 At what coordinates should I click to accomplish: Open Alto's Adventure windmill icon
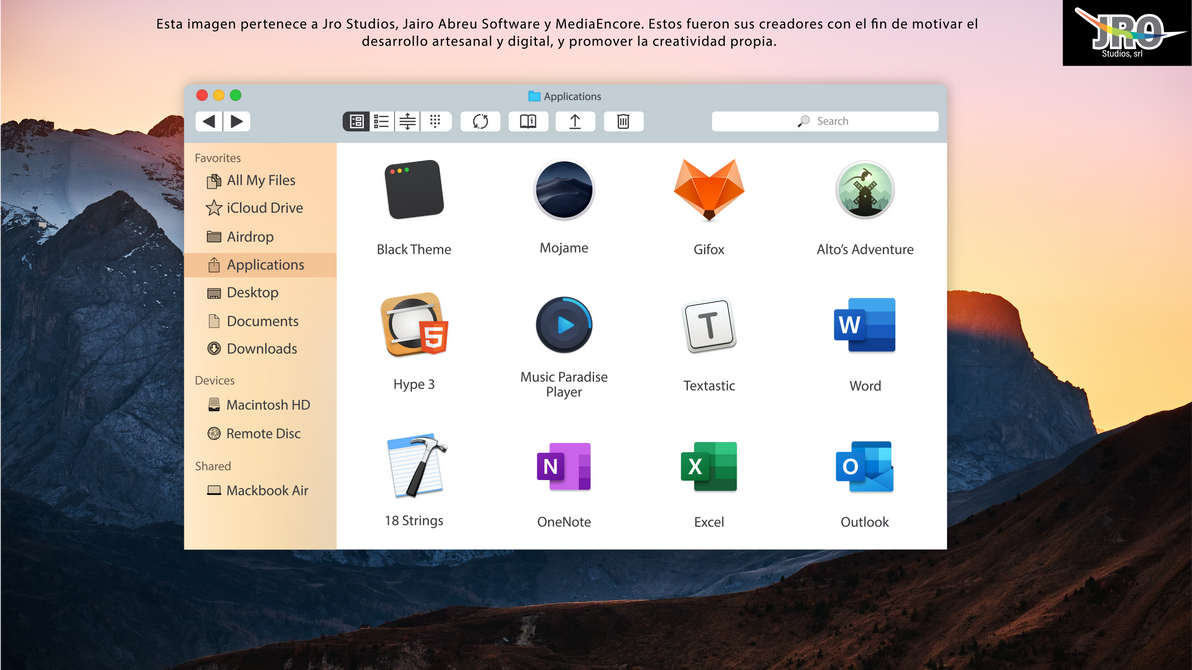click(x=864, y=189)
